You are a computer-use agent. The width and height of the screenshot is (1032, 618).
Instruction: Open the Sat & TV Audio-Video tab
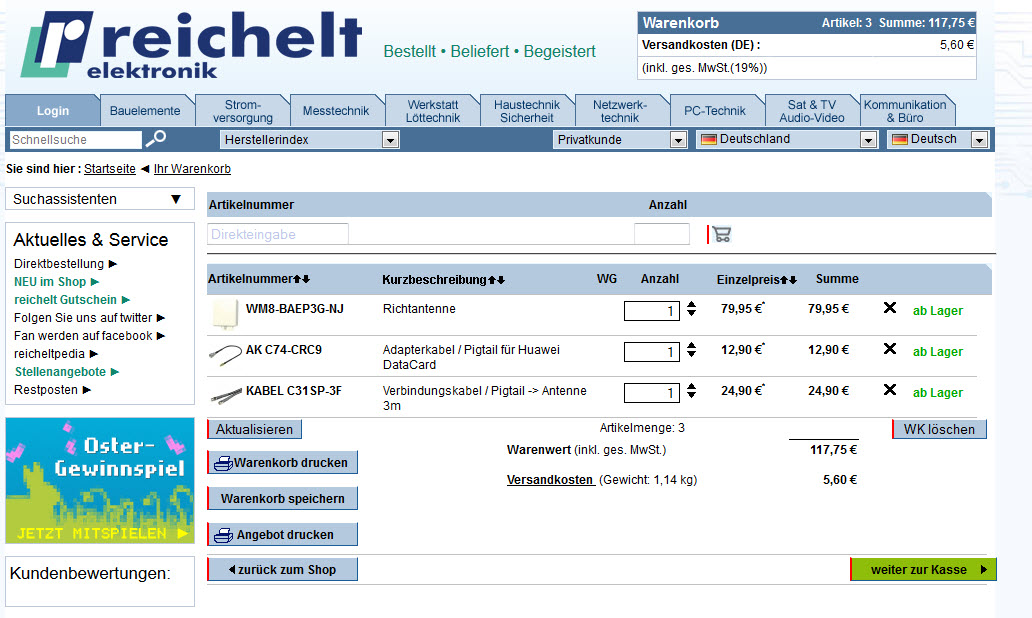[812, 111]
